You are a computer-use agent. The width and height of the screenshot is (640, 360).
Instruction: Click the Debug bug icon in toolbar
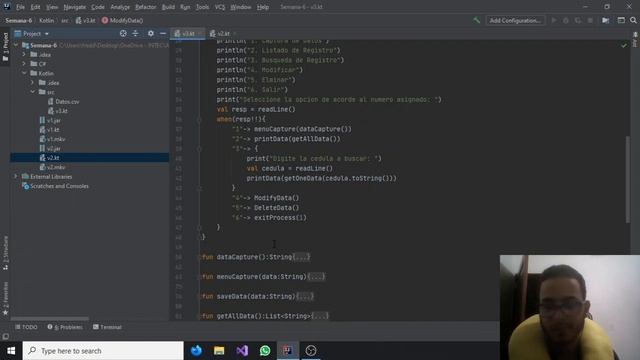click(x=566, y=20)
